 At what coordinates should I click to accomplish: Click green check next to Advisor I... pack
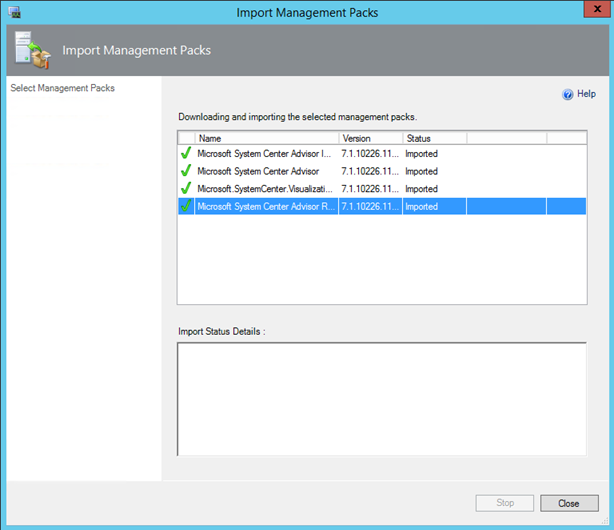point(186,153)
